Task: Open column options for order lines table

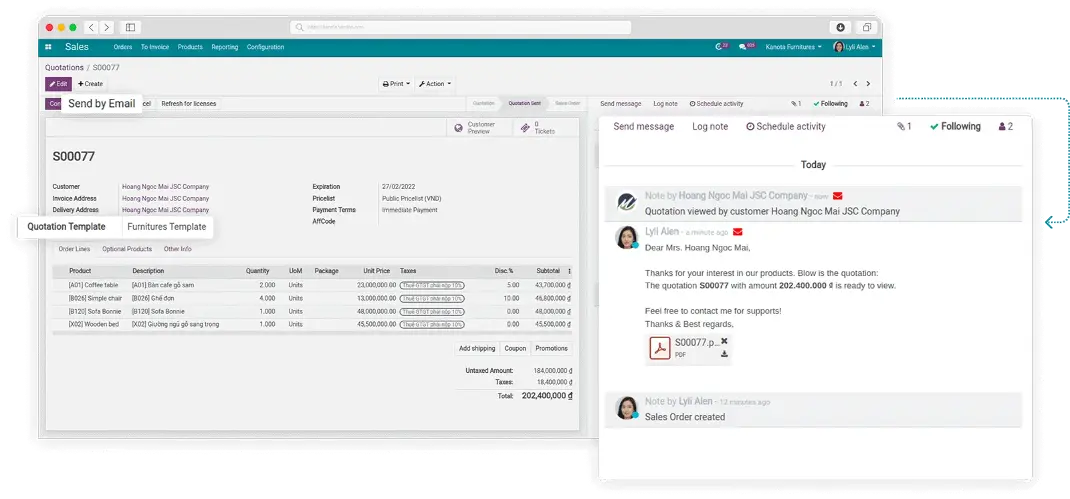Action: (x=570, y=271)
